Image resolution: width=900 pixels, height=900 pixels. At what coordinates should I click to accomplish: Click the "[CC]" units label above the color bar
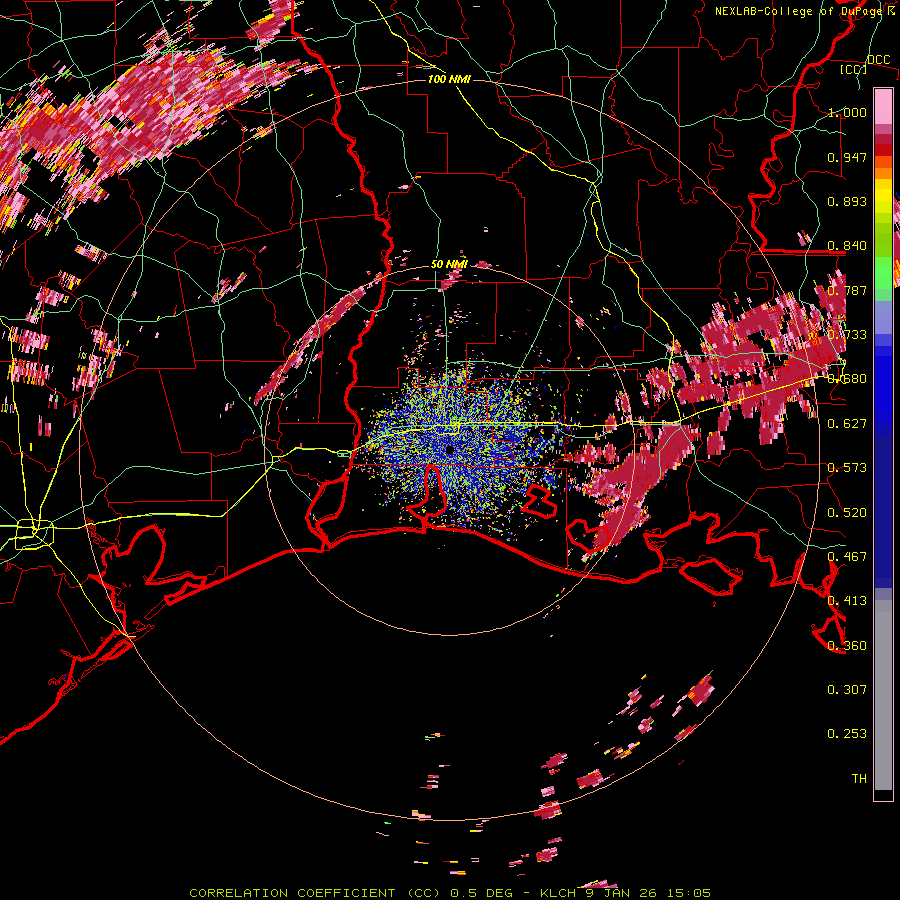[854, 69]
